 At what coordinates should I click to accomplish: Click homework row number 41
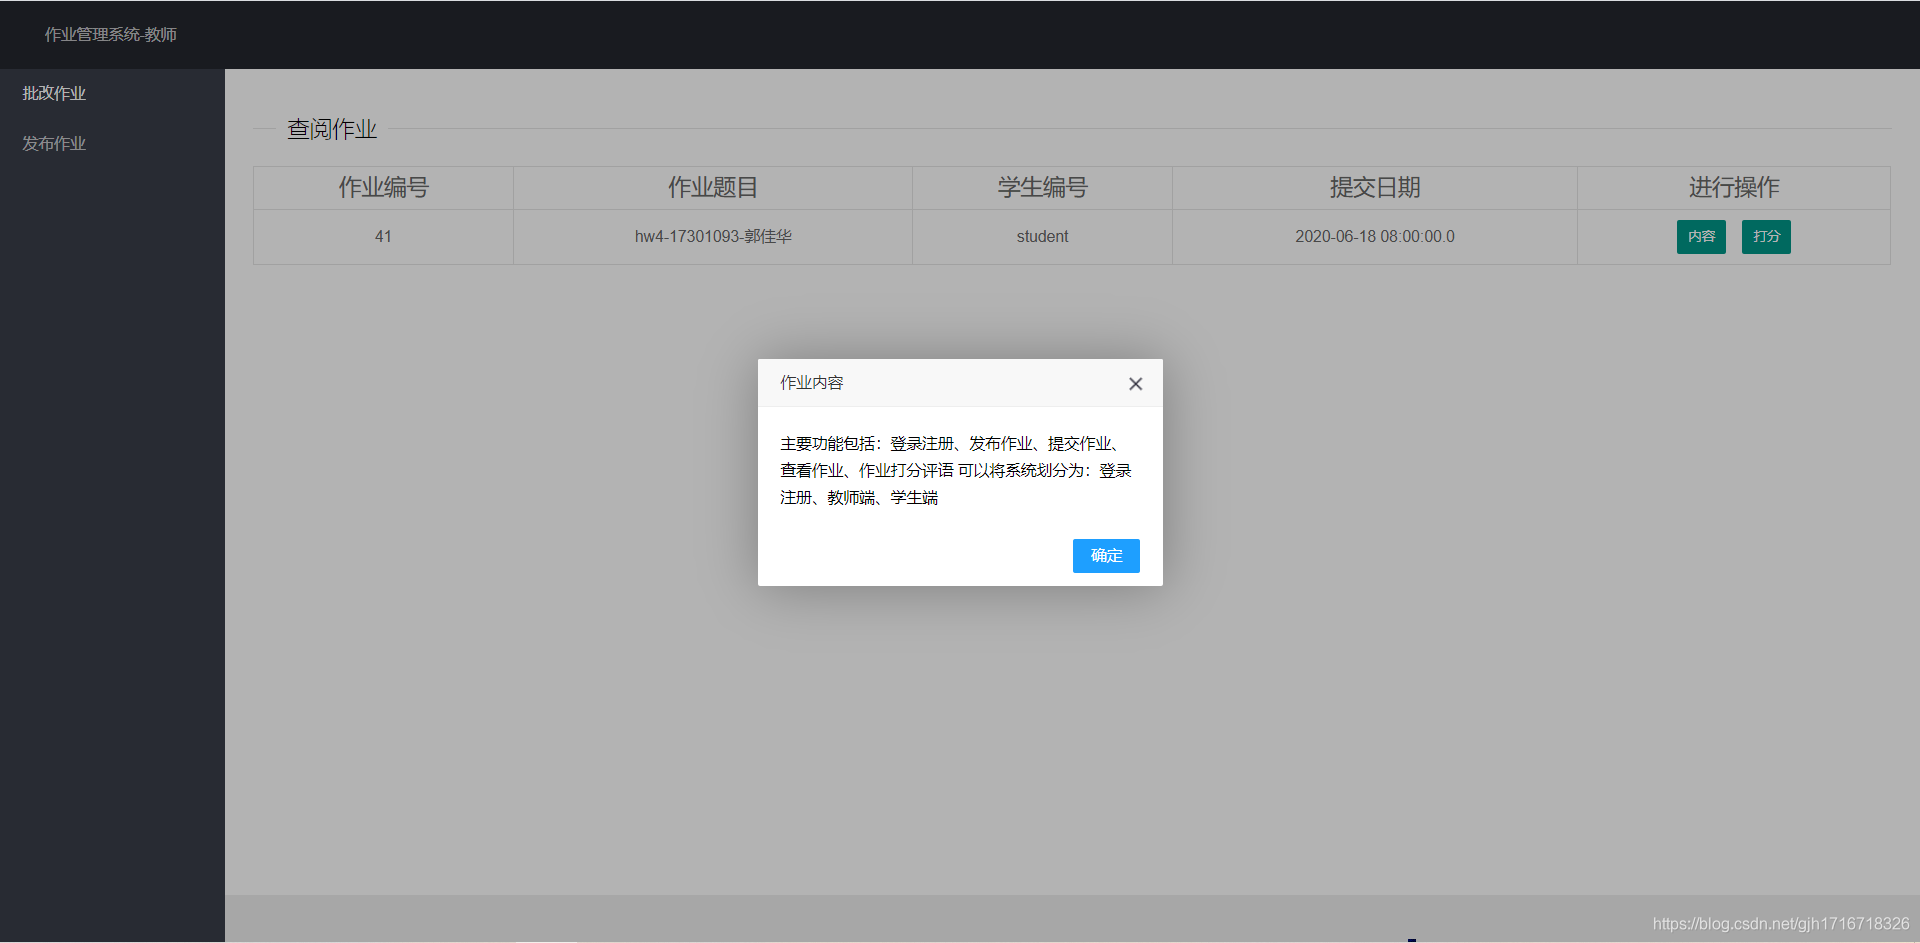coord(382,236)
